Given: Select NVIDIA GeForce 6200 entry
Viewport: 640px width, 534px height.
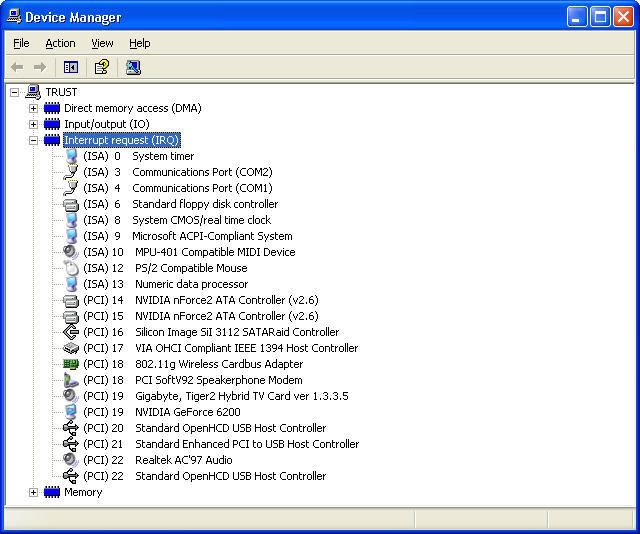Looking at the screenshot, I should click(x=162, y=412).
